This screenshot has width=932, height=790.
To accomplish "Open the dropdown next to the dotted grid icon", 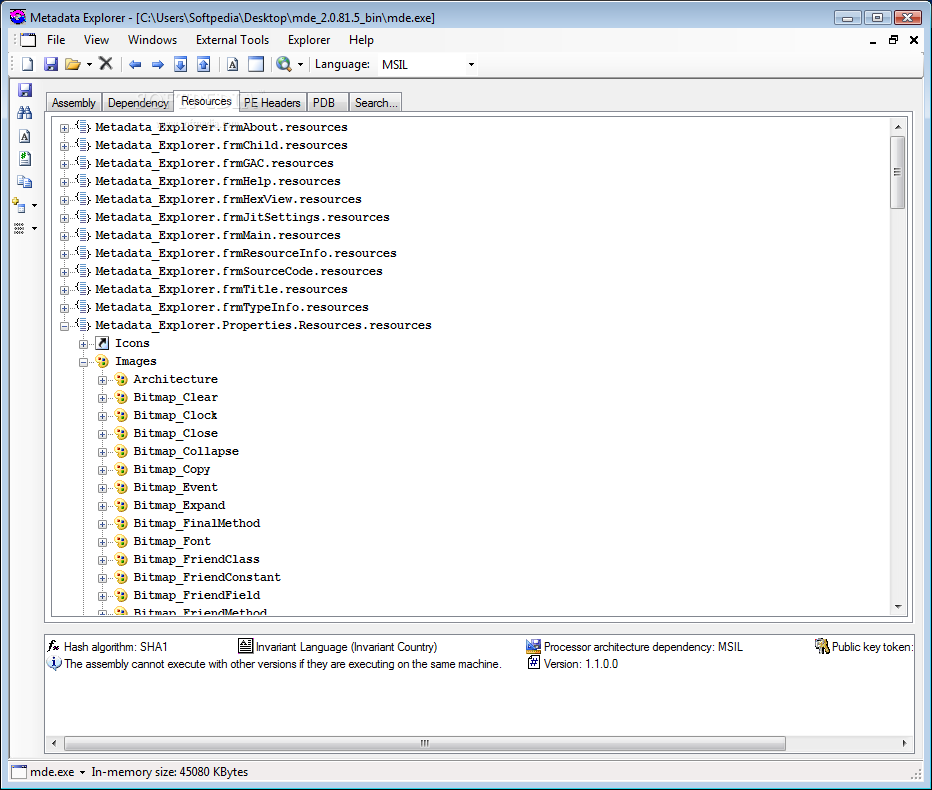I will (34, 228).
